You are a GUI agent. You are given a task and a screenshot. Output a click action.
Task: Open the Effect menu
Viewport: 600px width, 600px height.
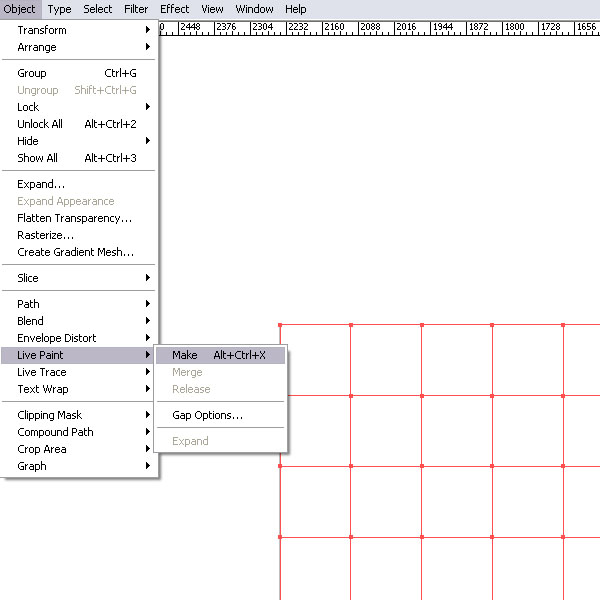click(x=174, y=9)
